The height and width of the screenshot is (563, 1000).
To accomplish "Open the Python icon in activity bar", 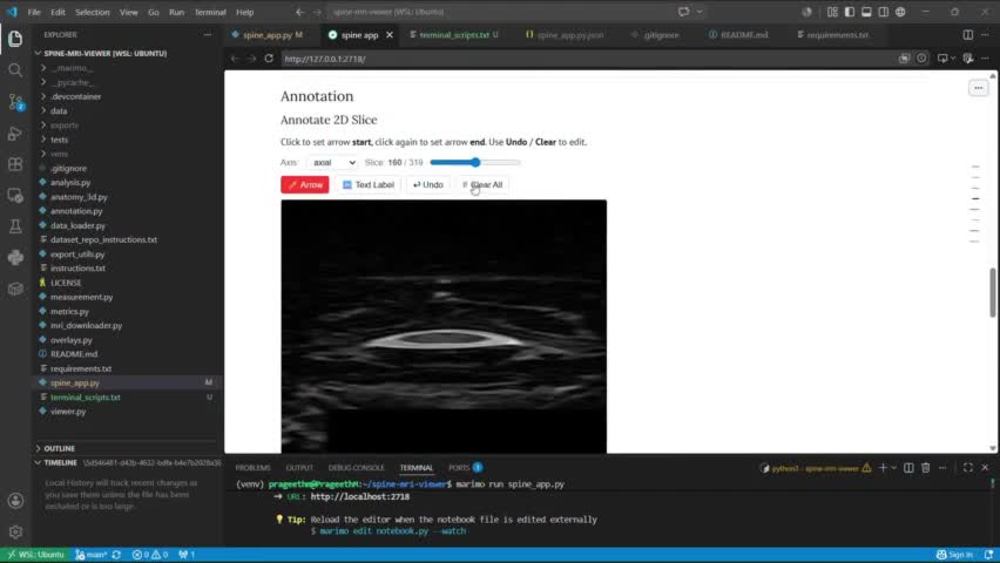I will (x=15, y=258).
